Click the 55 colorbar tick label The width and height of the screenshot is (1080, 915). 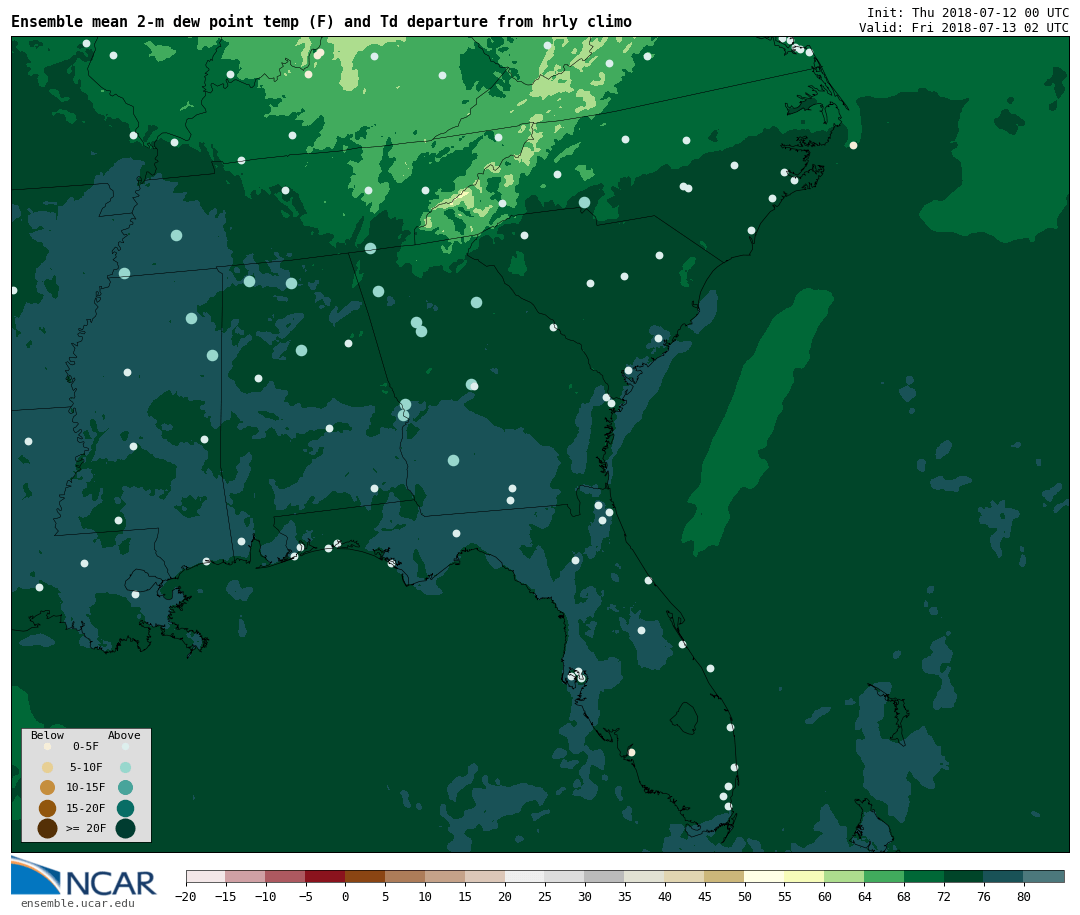pyautogui.click(x=785, y=896)
